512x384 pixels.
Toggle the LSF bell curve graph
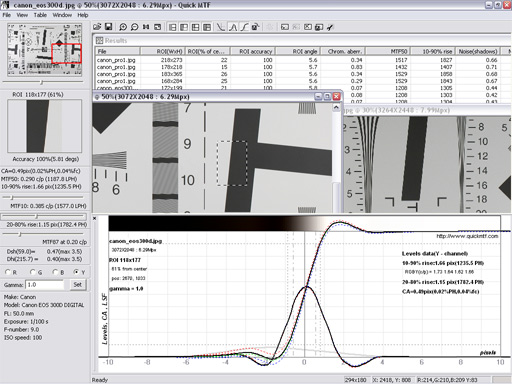point(233,27)
